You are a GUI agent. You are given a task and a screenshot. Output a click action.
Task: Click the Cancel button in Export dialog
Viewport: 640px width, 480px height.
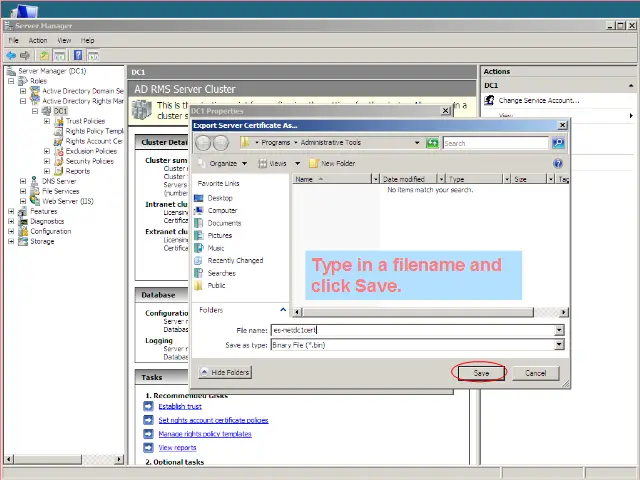536,373
